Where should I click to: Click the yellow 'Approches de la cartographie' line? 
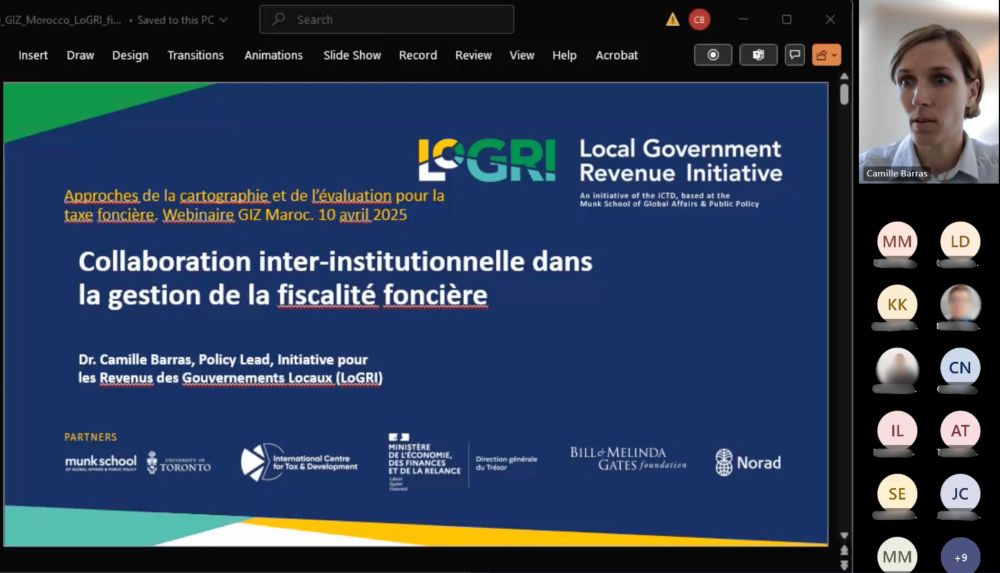[x=254, y=195]
